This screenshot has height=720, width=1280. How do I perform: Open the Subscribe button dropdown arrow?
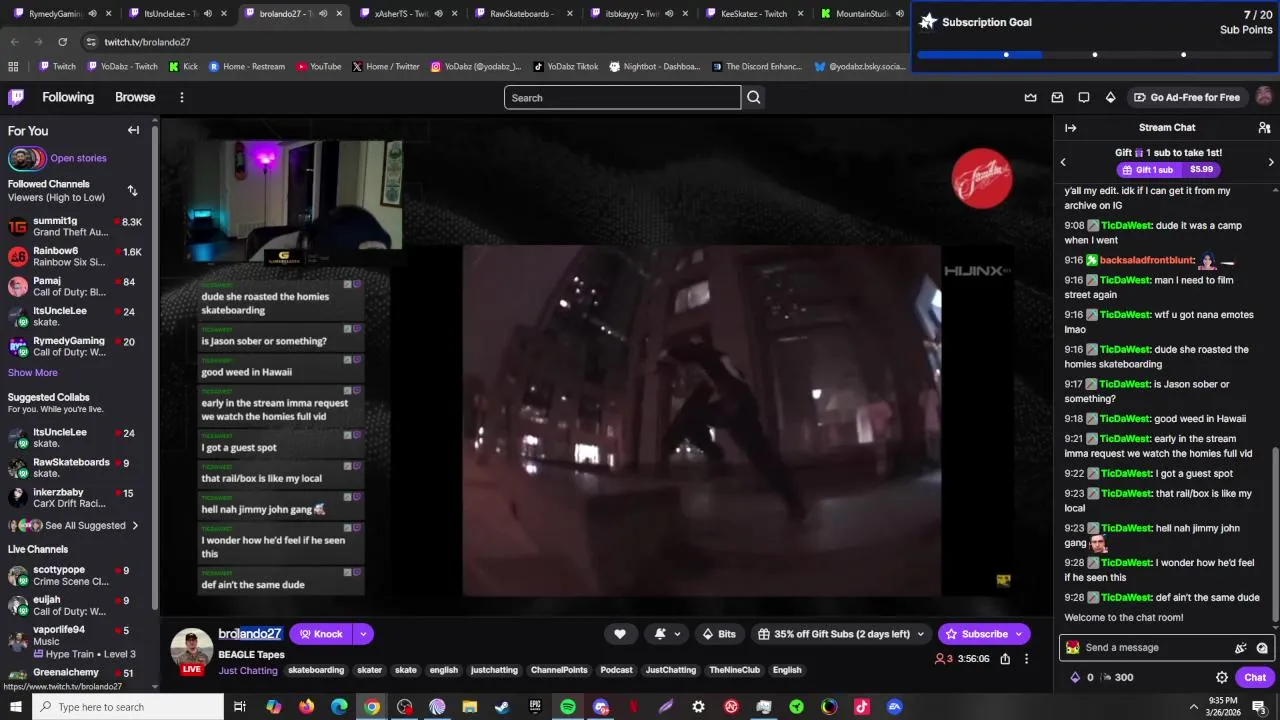tap(1019, 634)
